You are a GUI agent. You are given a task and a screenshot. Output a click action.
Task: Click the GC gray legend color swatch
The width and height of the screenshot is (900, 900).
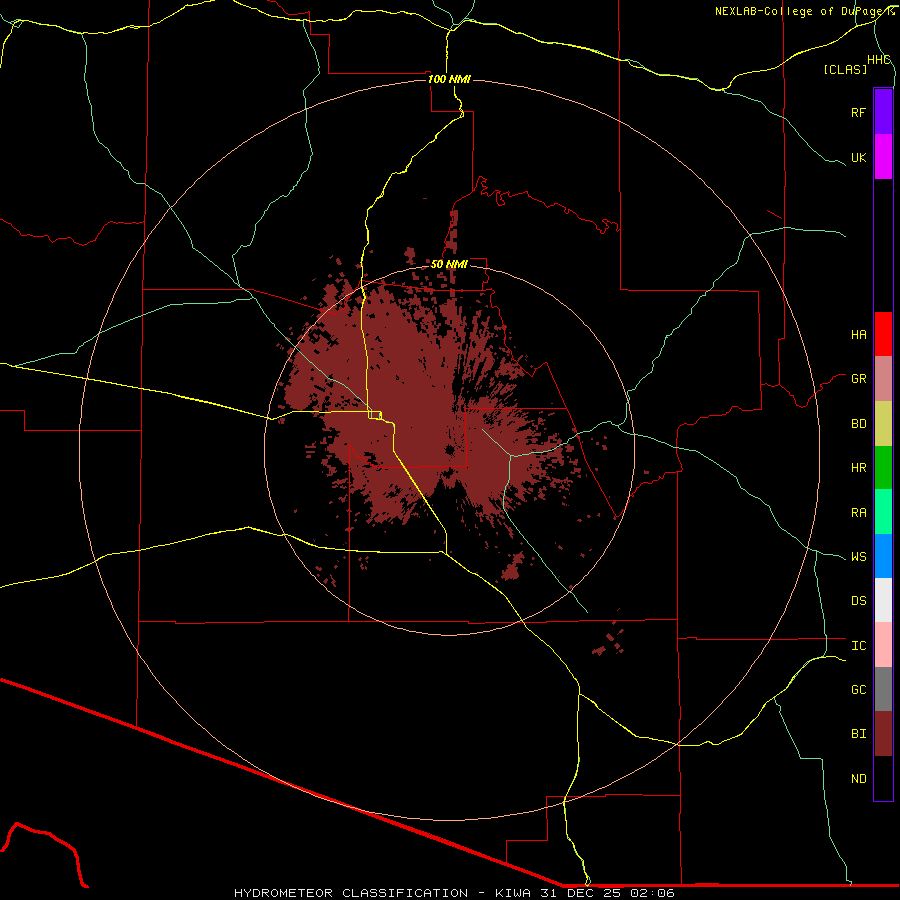coord(883,689)
